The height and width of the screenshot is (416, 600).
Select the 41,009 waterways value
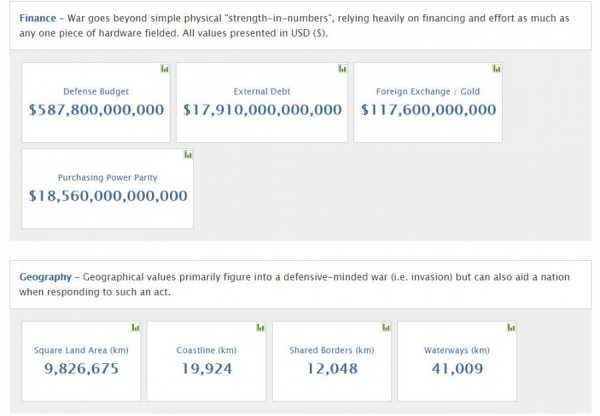(458, 368)
